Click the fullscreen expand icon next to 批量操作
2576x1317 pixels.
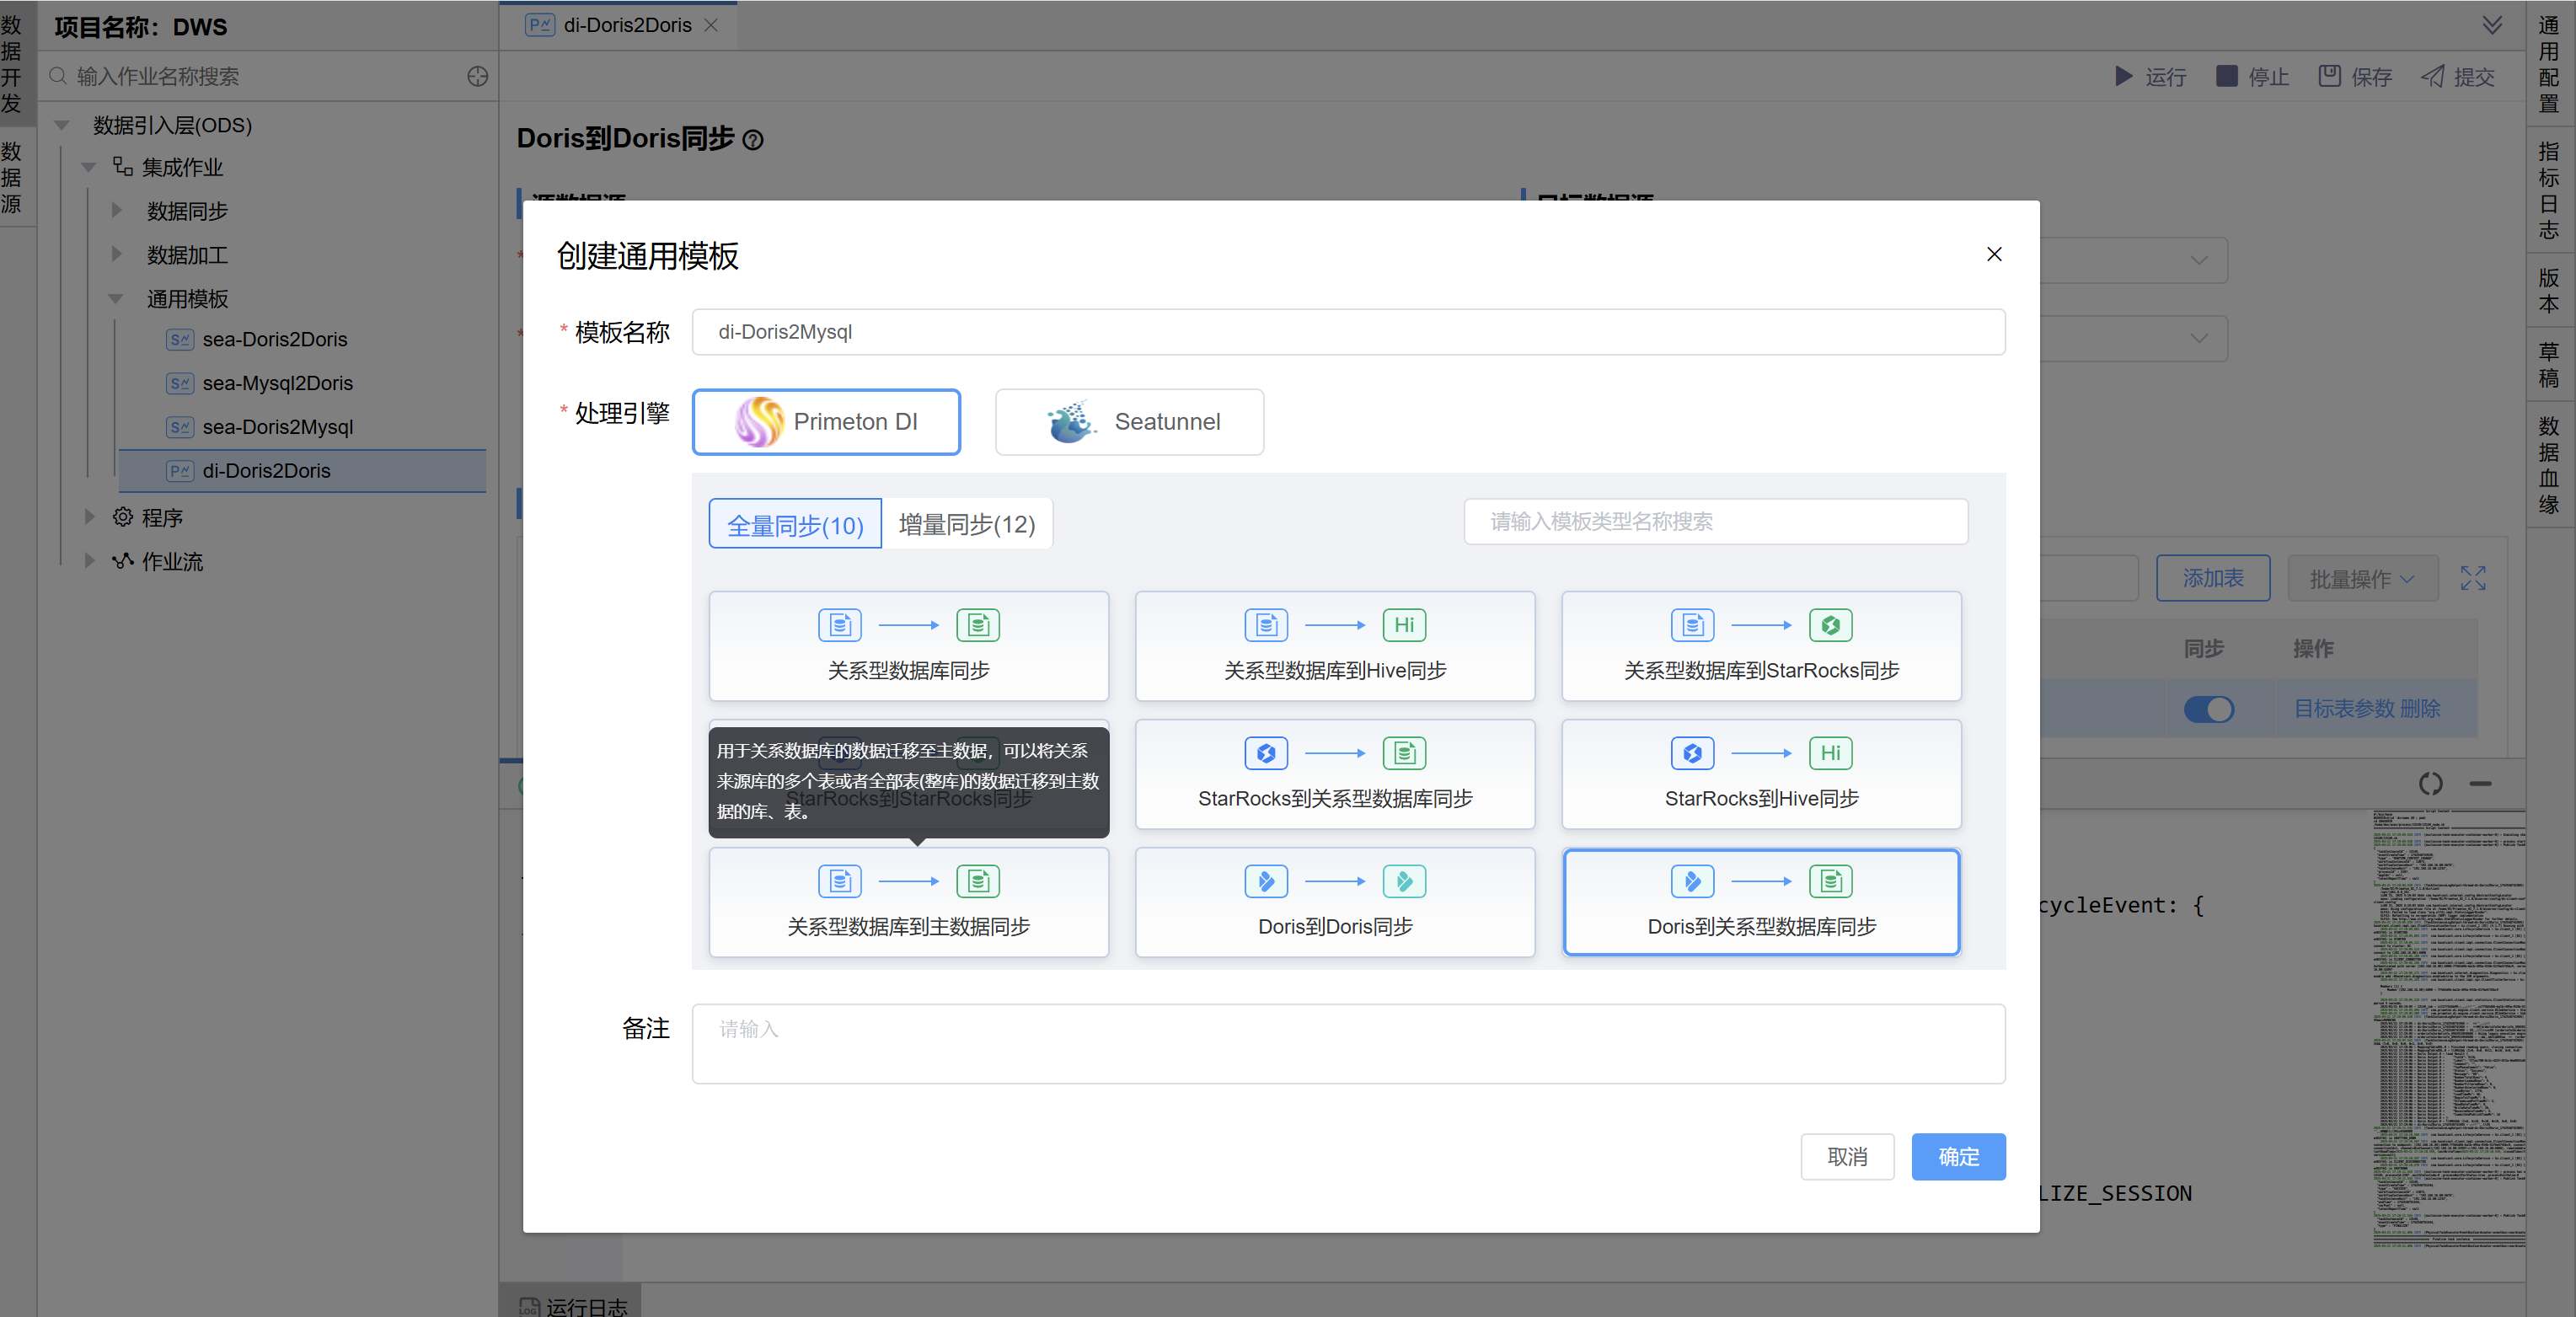pyautogui.click(x=2472, y=578)
